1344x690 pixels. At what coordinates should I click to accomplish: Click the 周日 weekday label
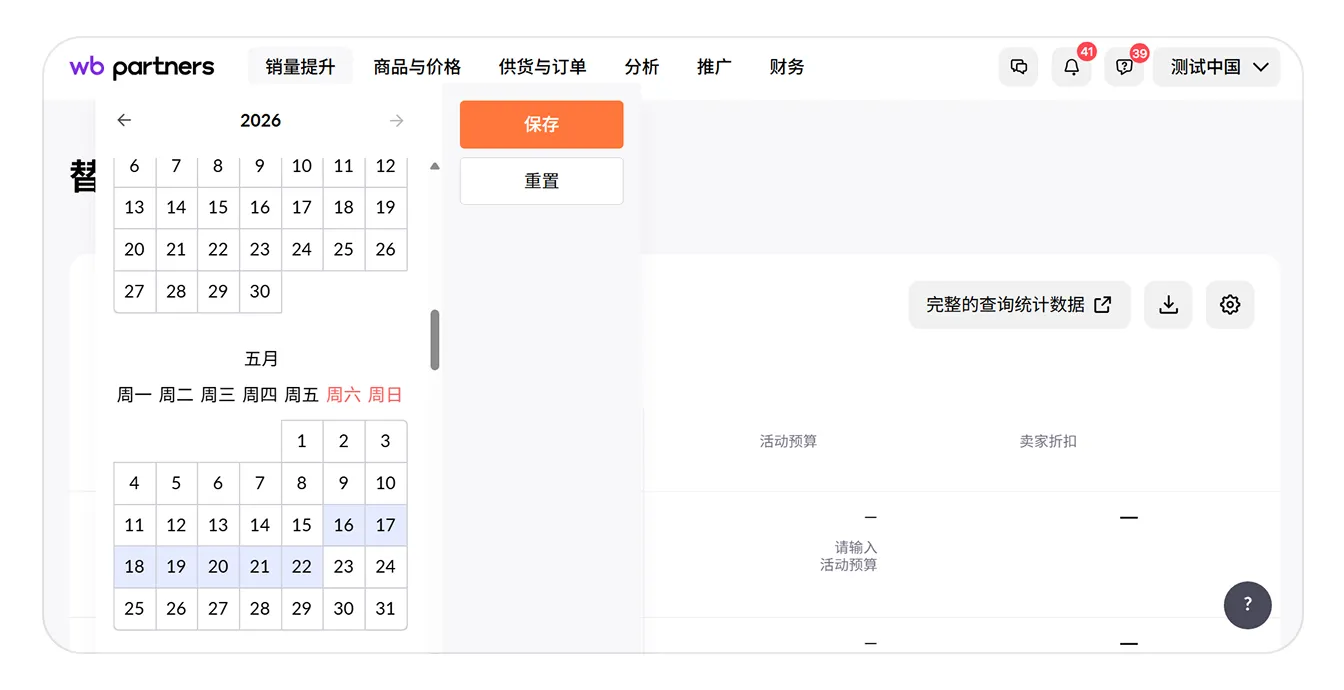pos(386,395)
